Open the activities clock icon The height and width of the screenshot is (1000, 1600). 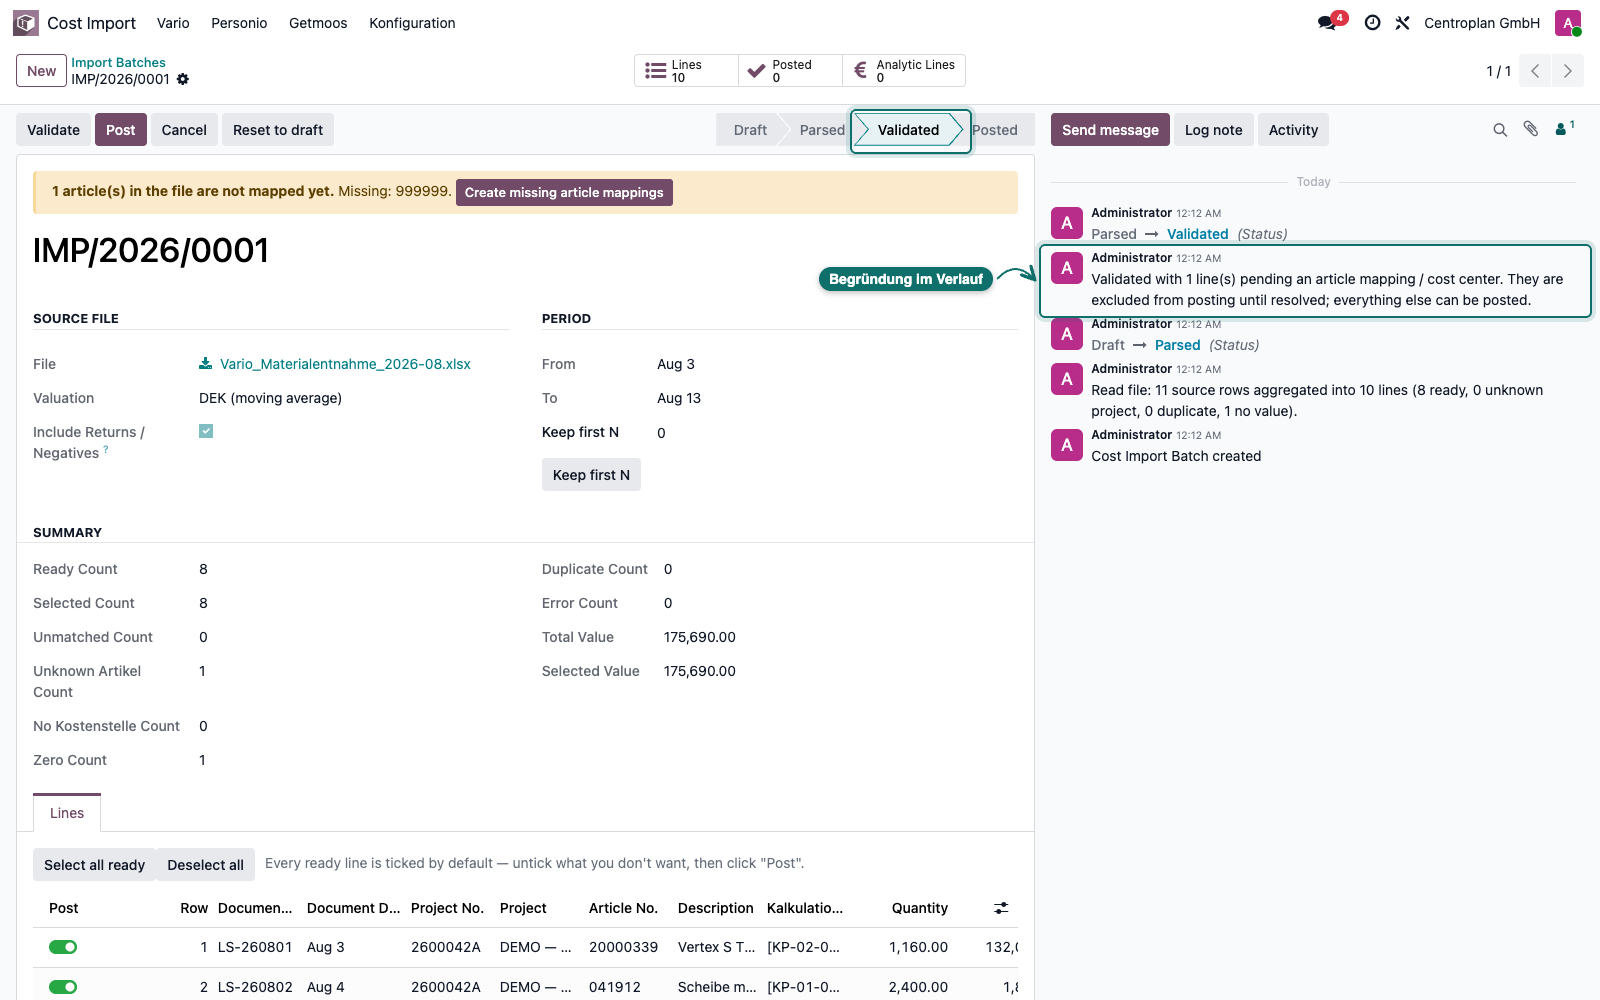point(1373,23)
